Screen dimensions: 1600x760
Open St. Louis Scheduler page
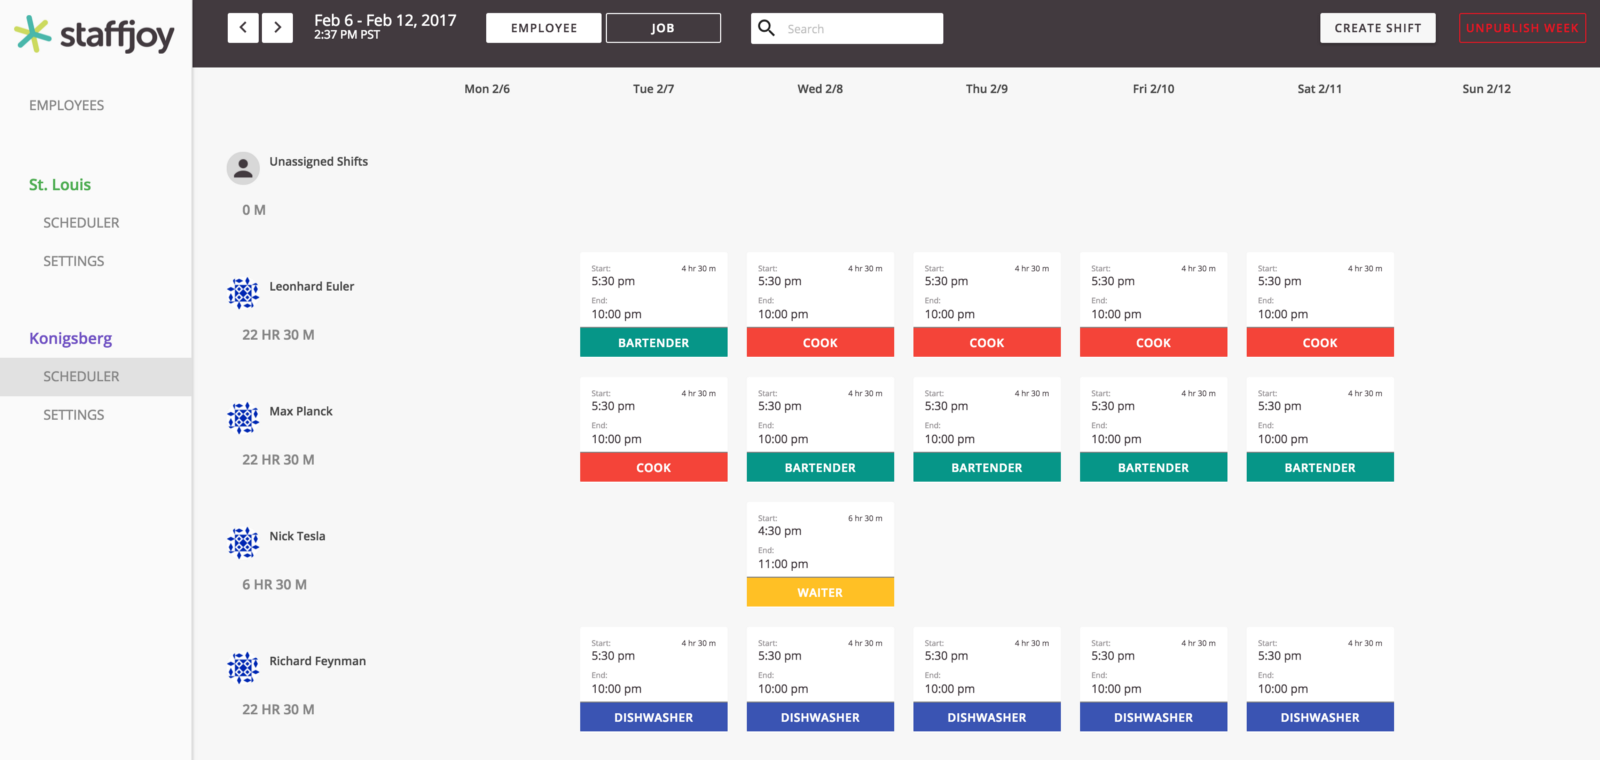click(x=81, y=223)
